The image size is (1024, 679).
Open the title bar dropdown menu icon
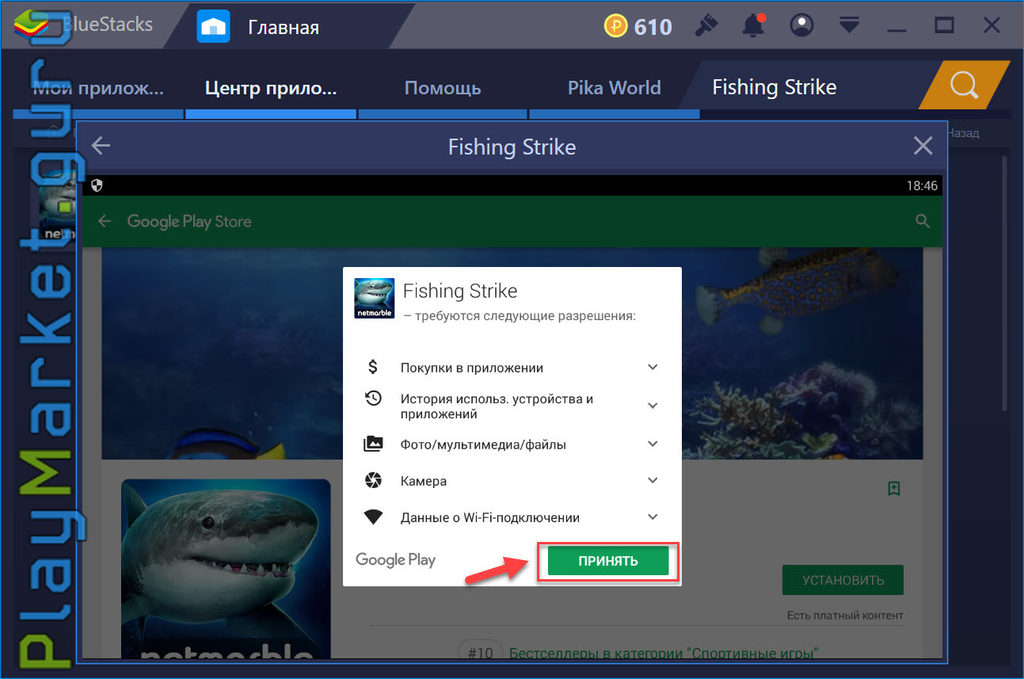849,26
